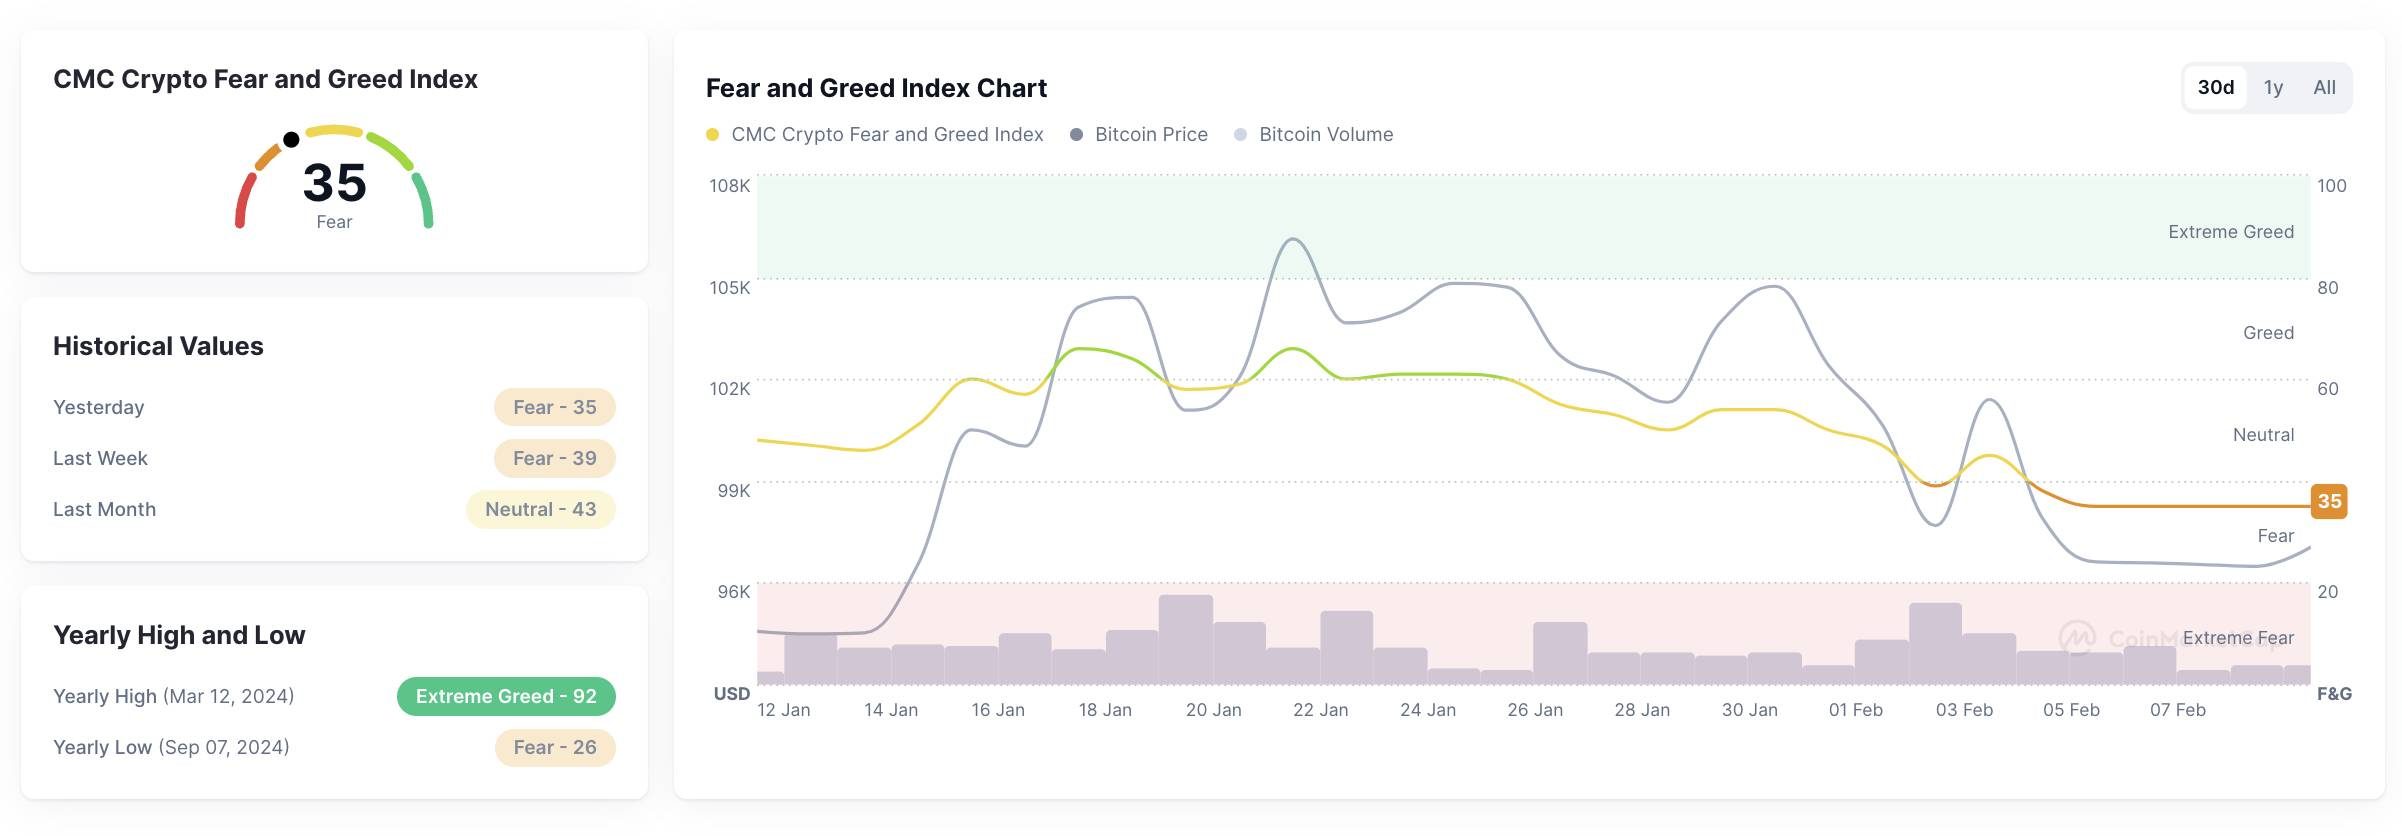Click the Last Week Fear - 39 badge

(x=554, y=458)
